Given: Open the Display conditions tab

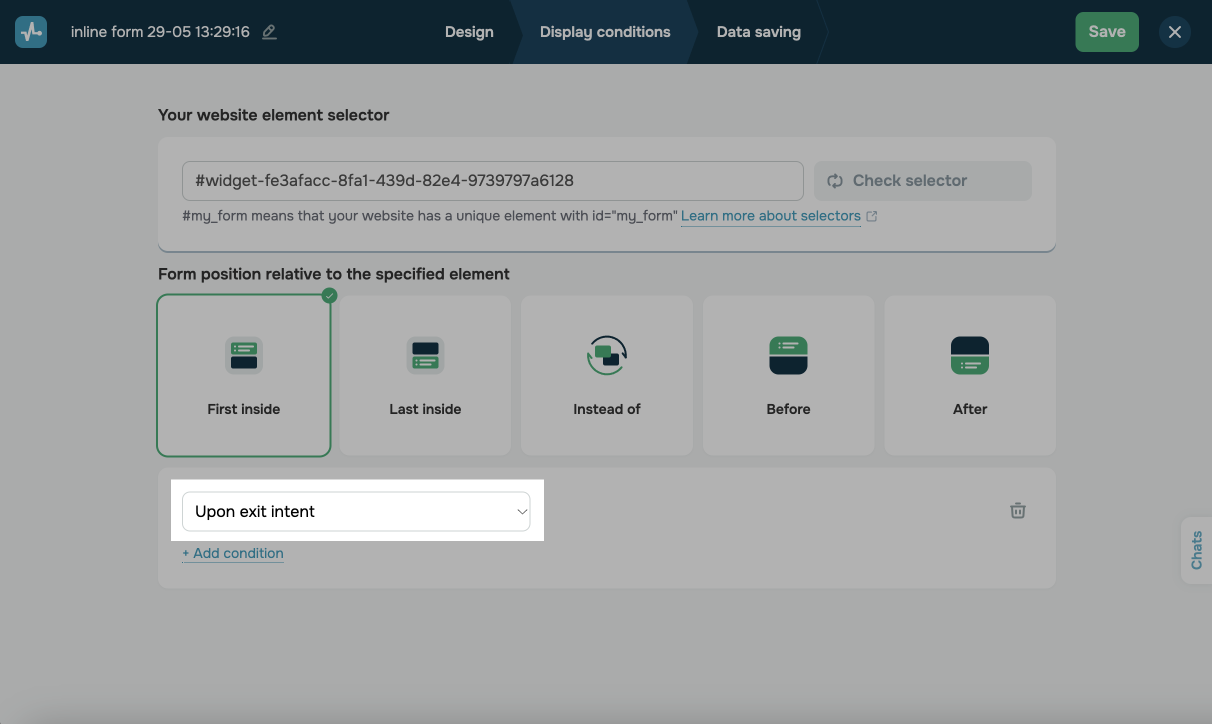Looking at the screenshot, I should (605, 32).
